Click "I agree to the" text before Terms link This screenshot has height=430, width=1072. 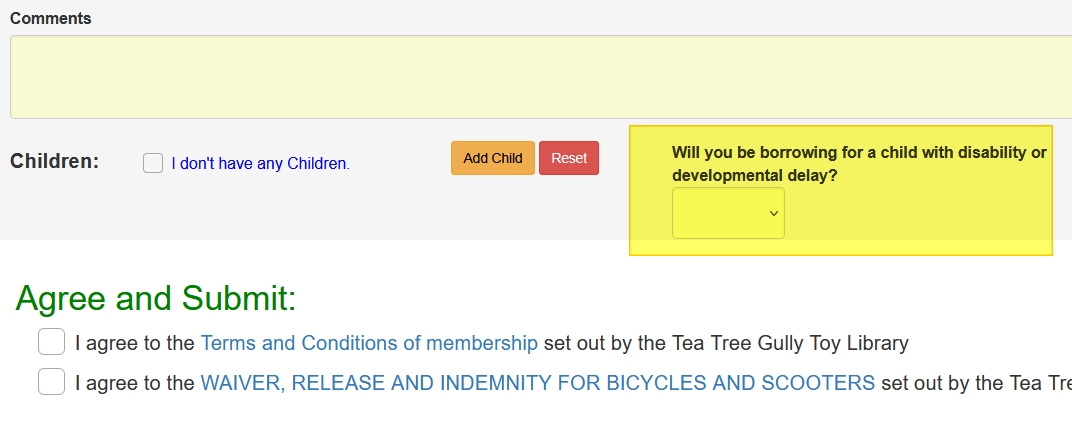135,343
